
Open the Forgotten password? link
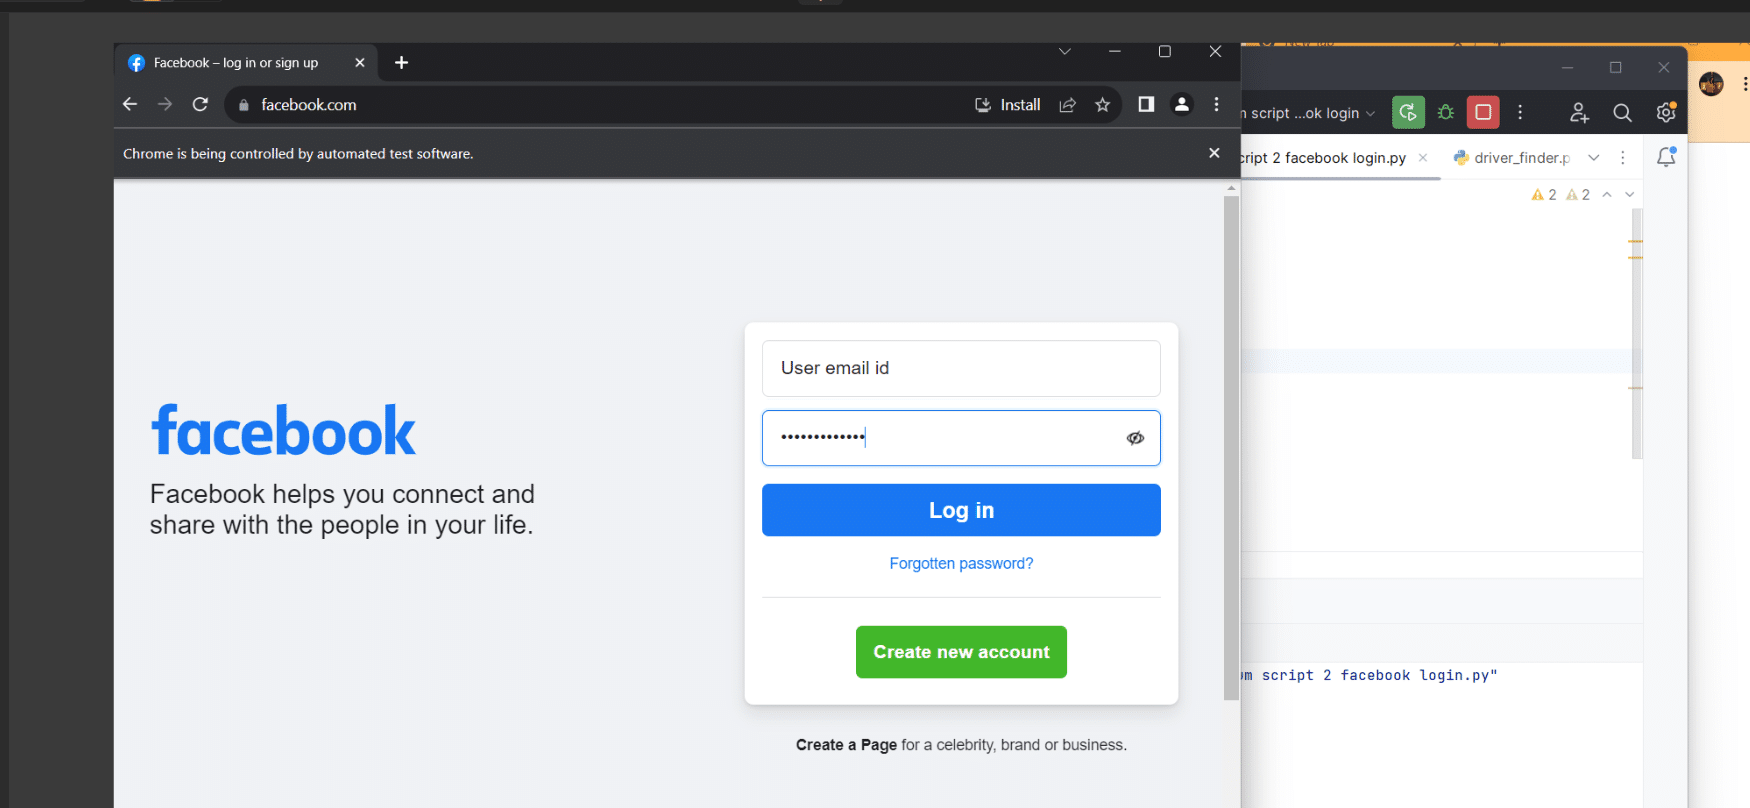pyautogui.click(x=961, y=564)
